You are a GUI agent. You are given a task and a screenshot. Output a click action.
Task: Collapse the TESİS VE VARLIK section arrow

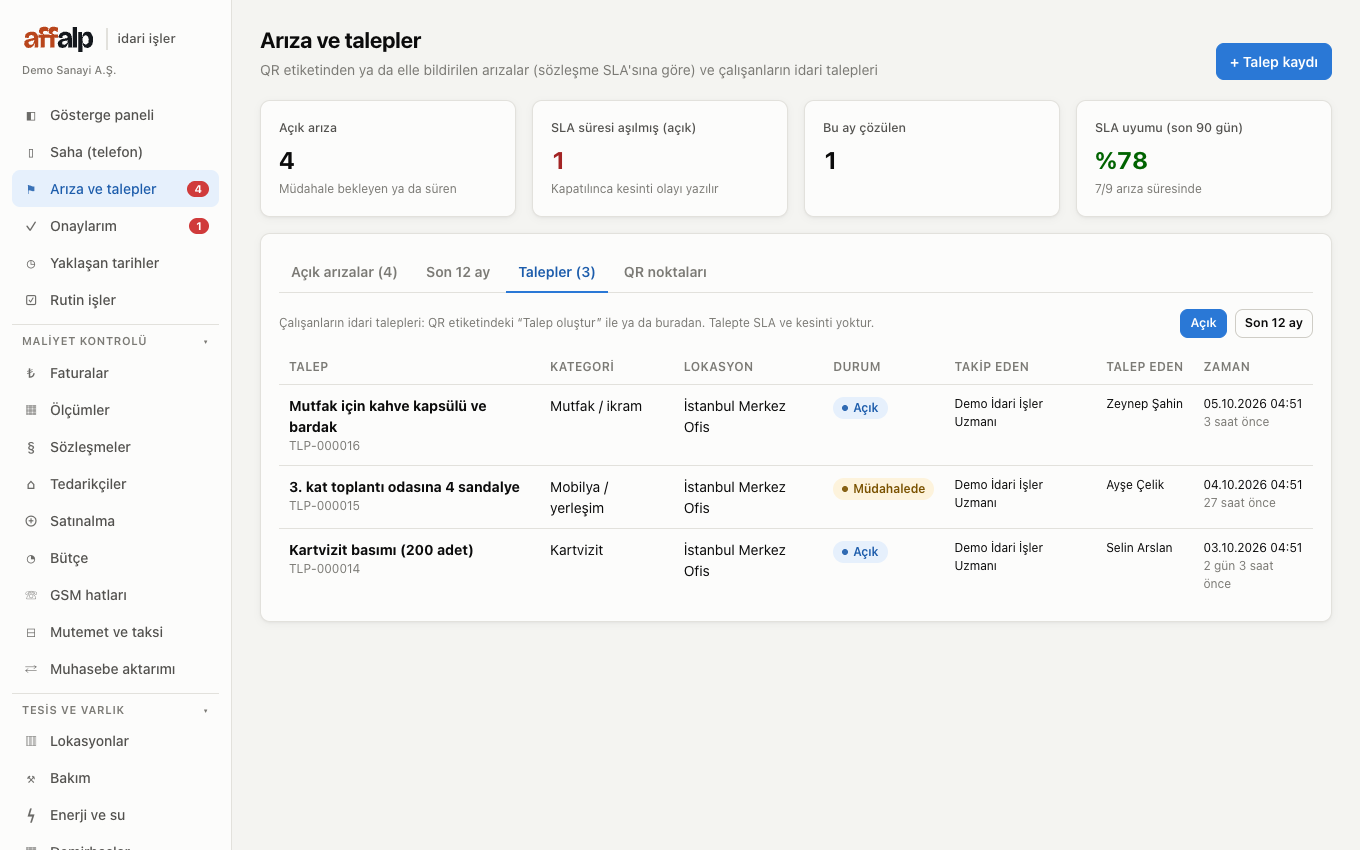[x=206, y=710]
